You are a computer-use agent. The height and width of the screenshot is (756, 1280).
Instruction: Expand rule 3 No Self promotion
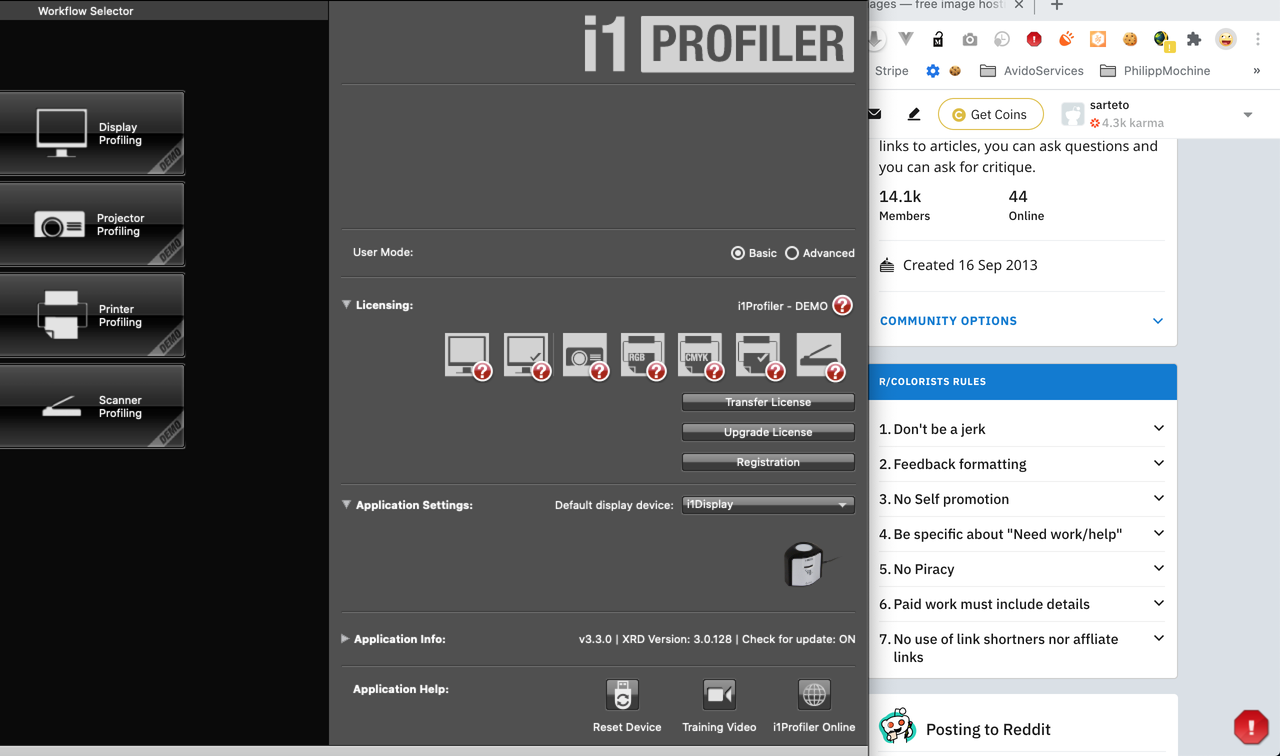pos(1159,498)
